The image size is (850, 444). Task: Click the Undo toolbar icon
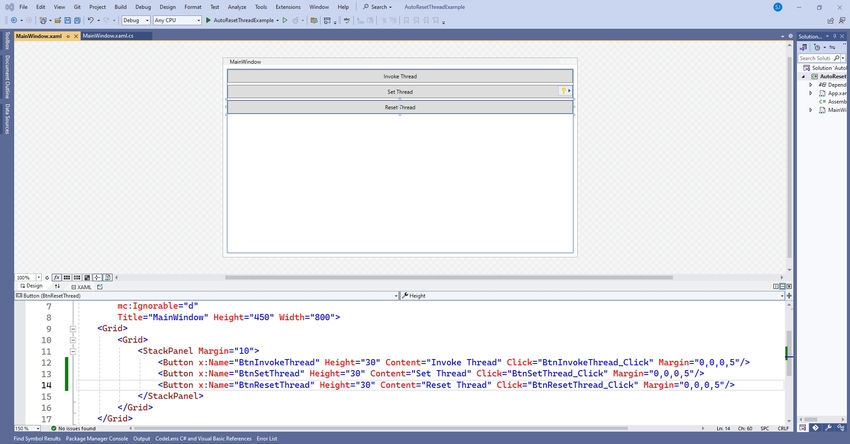(x=91, y=20)
